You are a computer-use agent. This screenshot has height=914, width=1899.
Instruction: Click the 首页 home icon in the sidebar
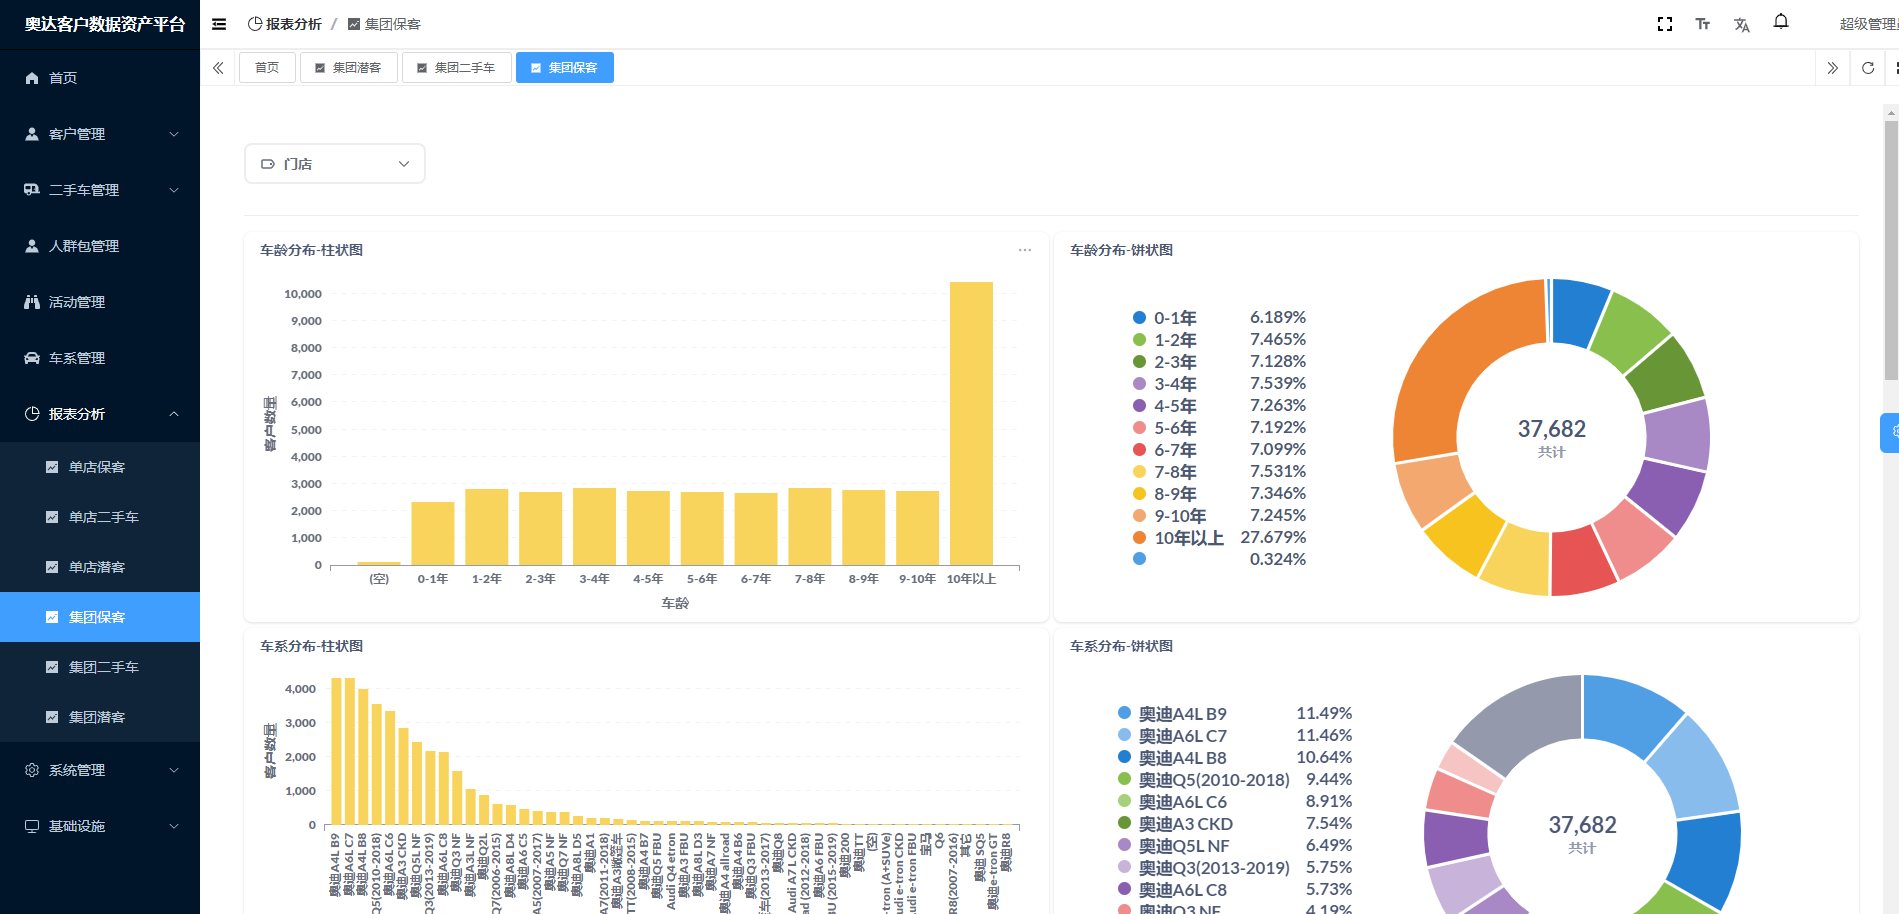[x=32, y=78]
